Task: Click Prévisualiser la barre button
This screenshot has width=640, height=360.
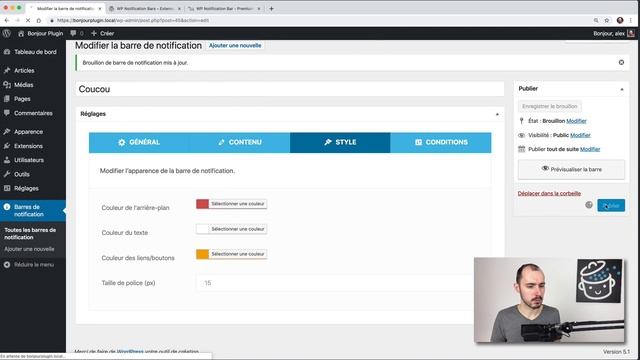Action: (571, 169)
